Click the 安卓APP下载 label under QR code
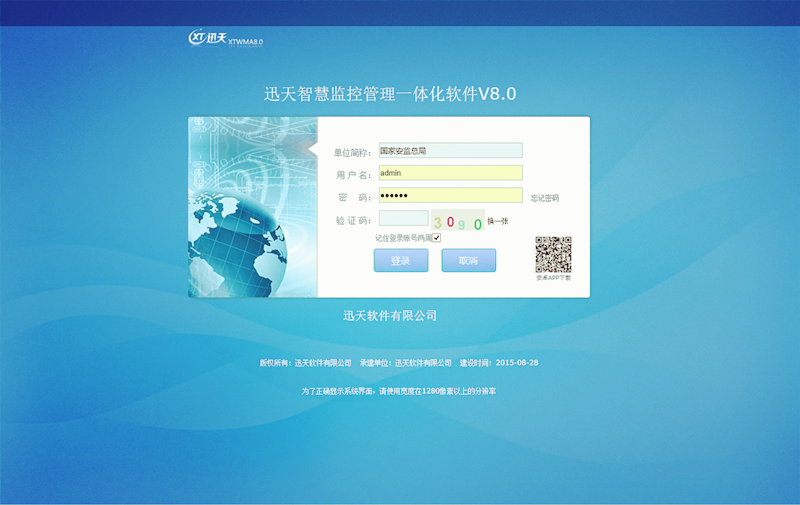Image resolution: width=800 pixels, height=505 pixels. [553, 278]
